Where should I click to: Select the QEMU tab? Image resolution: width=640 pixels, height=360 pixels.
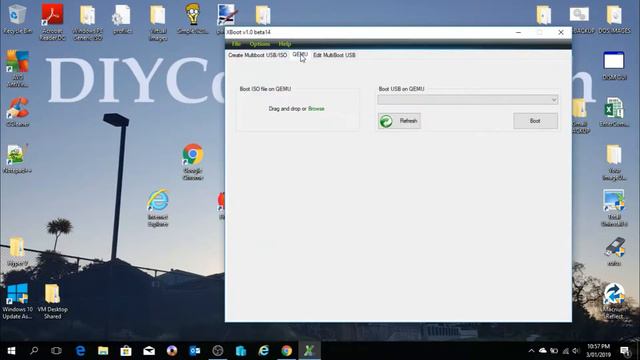coord(300,55)
